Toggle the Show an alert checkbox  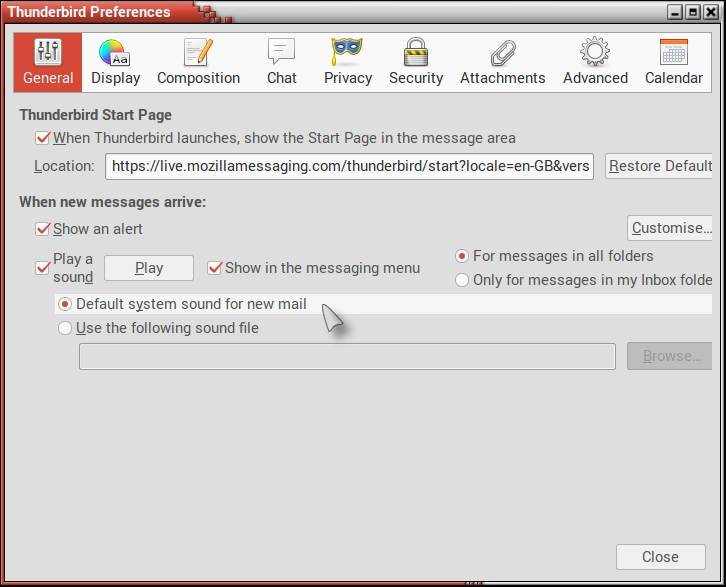(x=43, y=229)
